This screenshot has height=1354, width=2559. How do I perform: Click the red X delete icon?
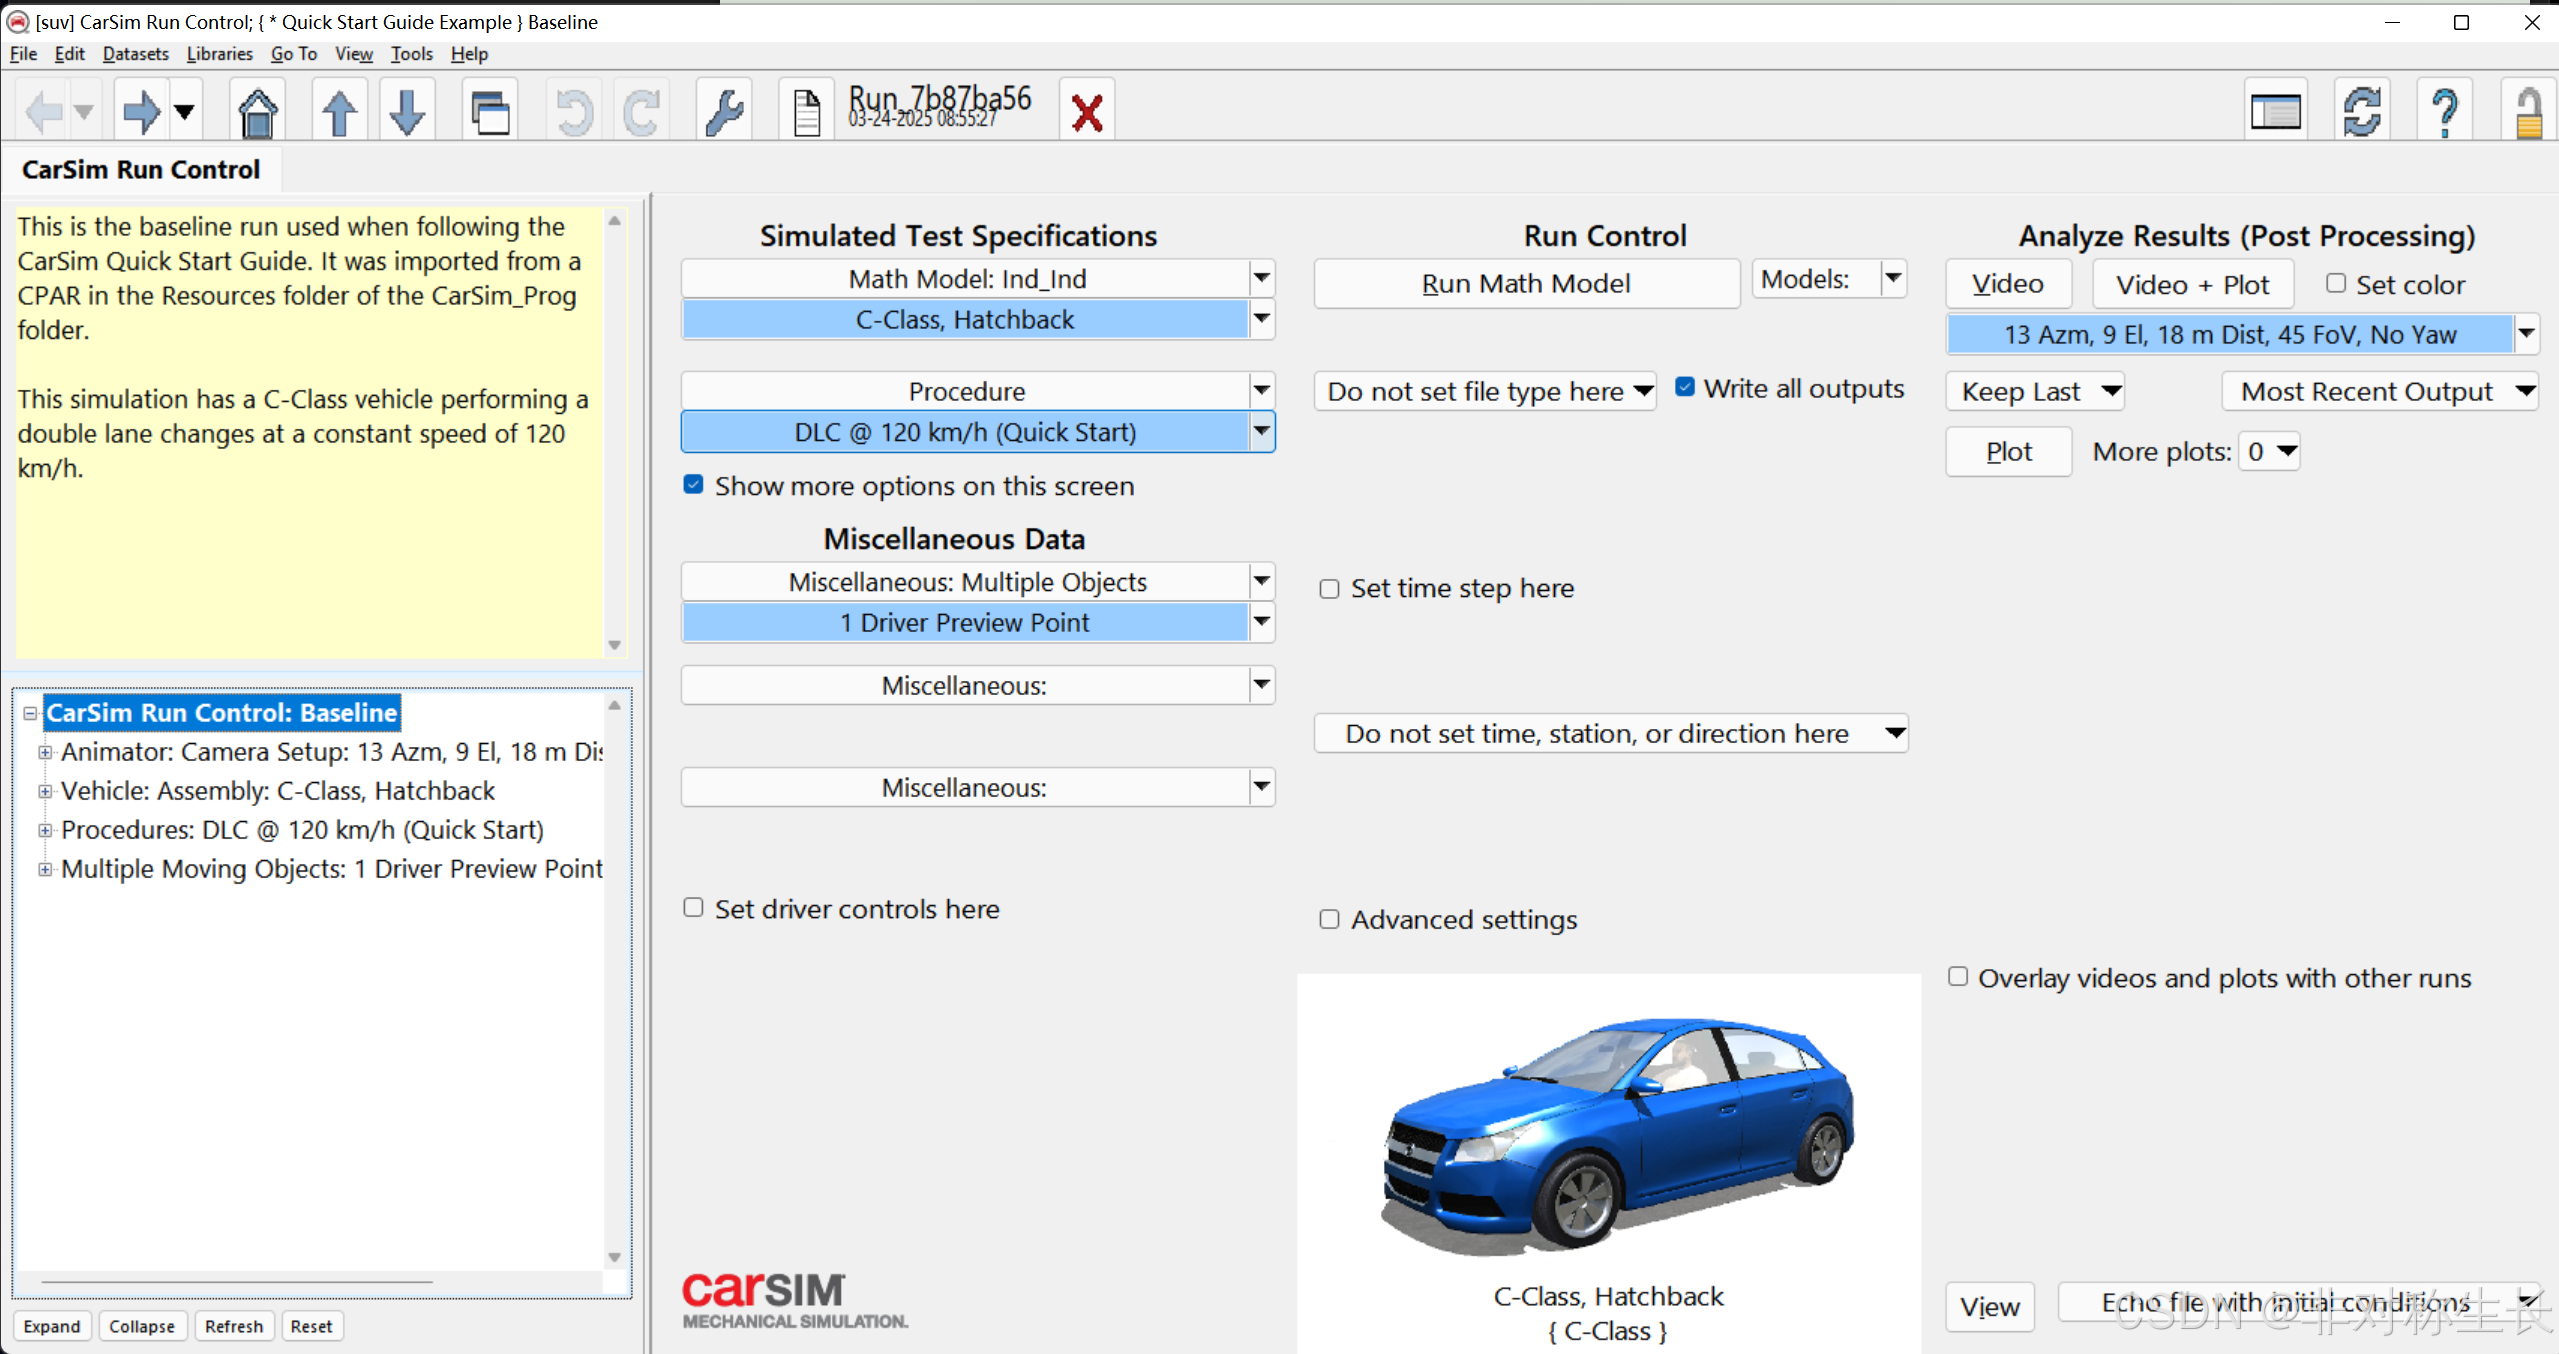1086,111
